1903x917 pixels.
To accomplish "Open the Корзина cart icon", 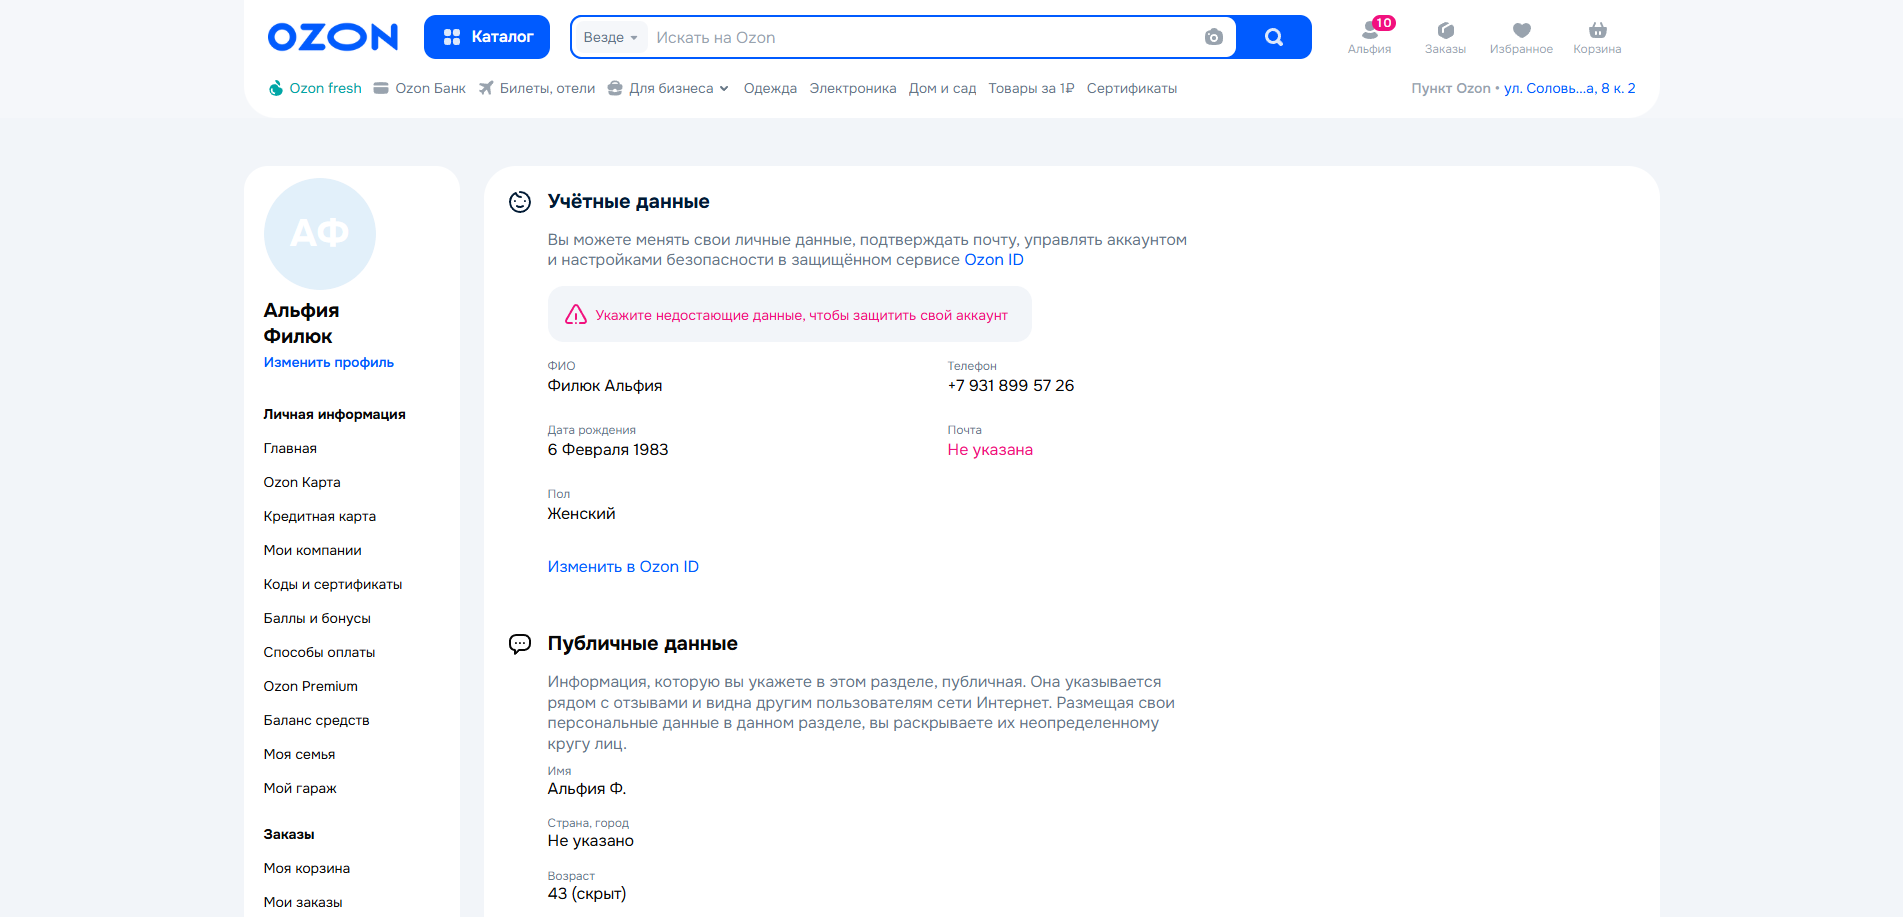I will click(1597, 32).
